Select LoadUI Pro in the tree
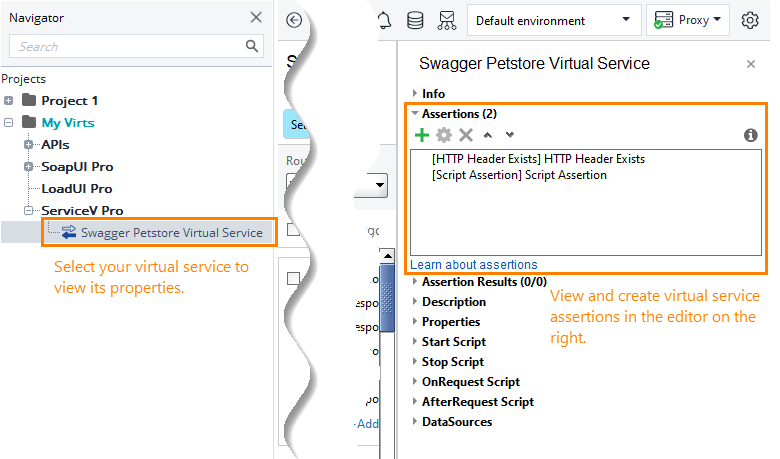 point(77,188)
